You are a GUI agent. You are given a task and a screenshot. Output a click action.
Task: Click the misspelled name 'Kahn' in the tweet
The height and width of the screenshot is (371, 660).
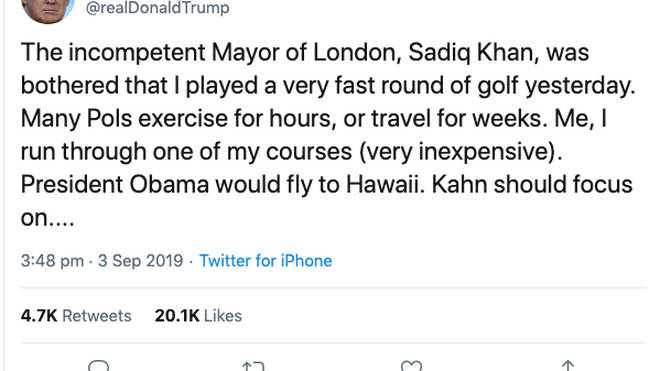pyautogui.click(x=459, y=185)
